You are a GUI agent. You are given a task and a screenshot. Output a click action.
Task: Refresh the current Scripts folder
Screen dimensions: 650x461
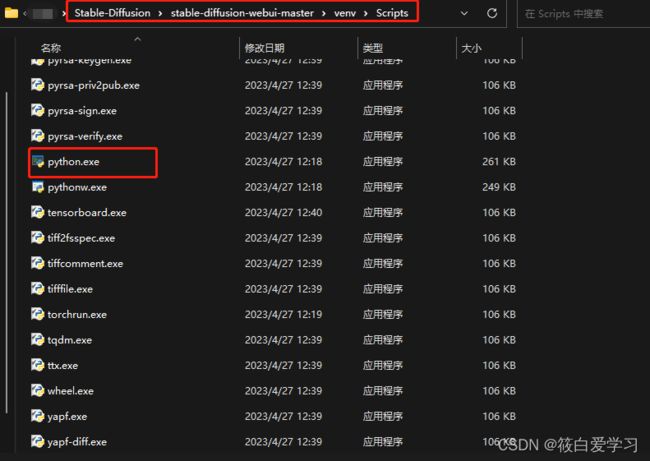pos(492,14)
